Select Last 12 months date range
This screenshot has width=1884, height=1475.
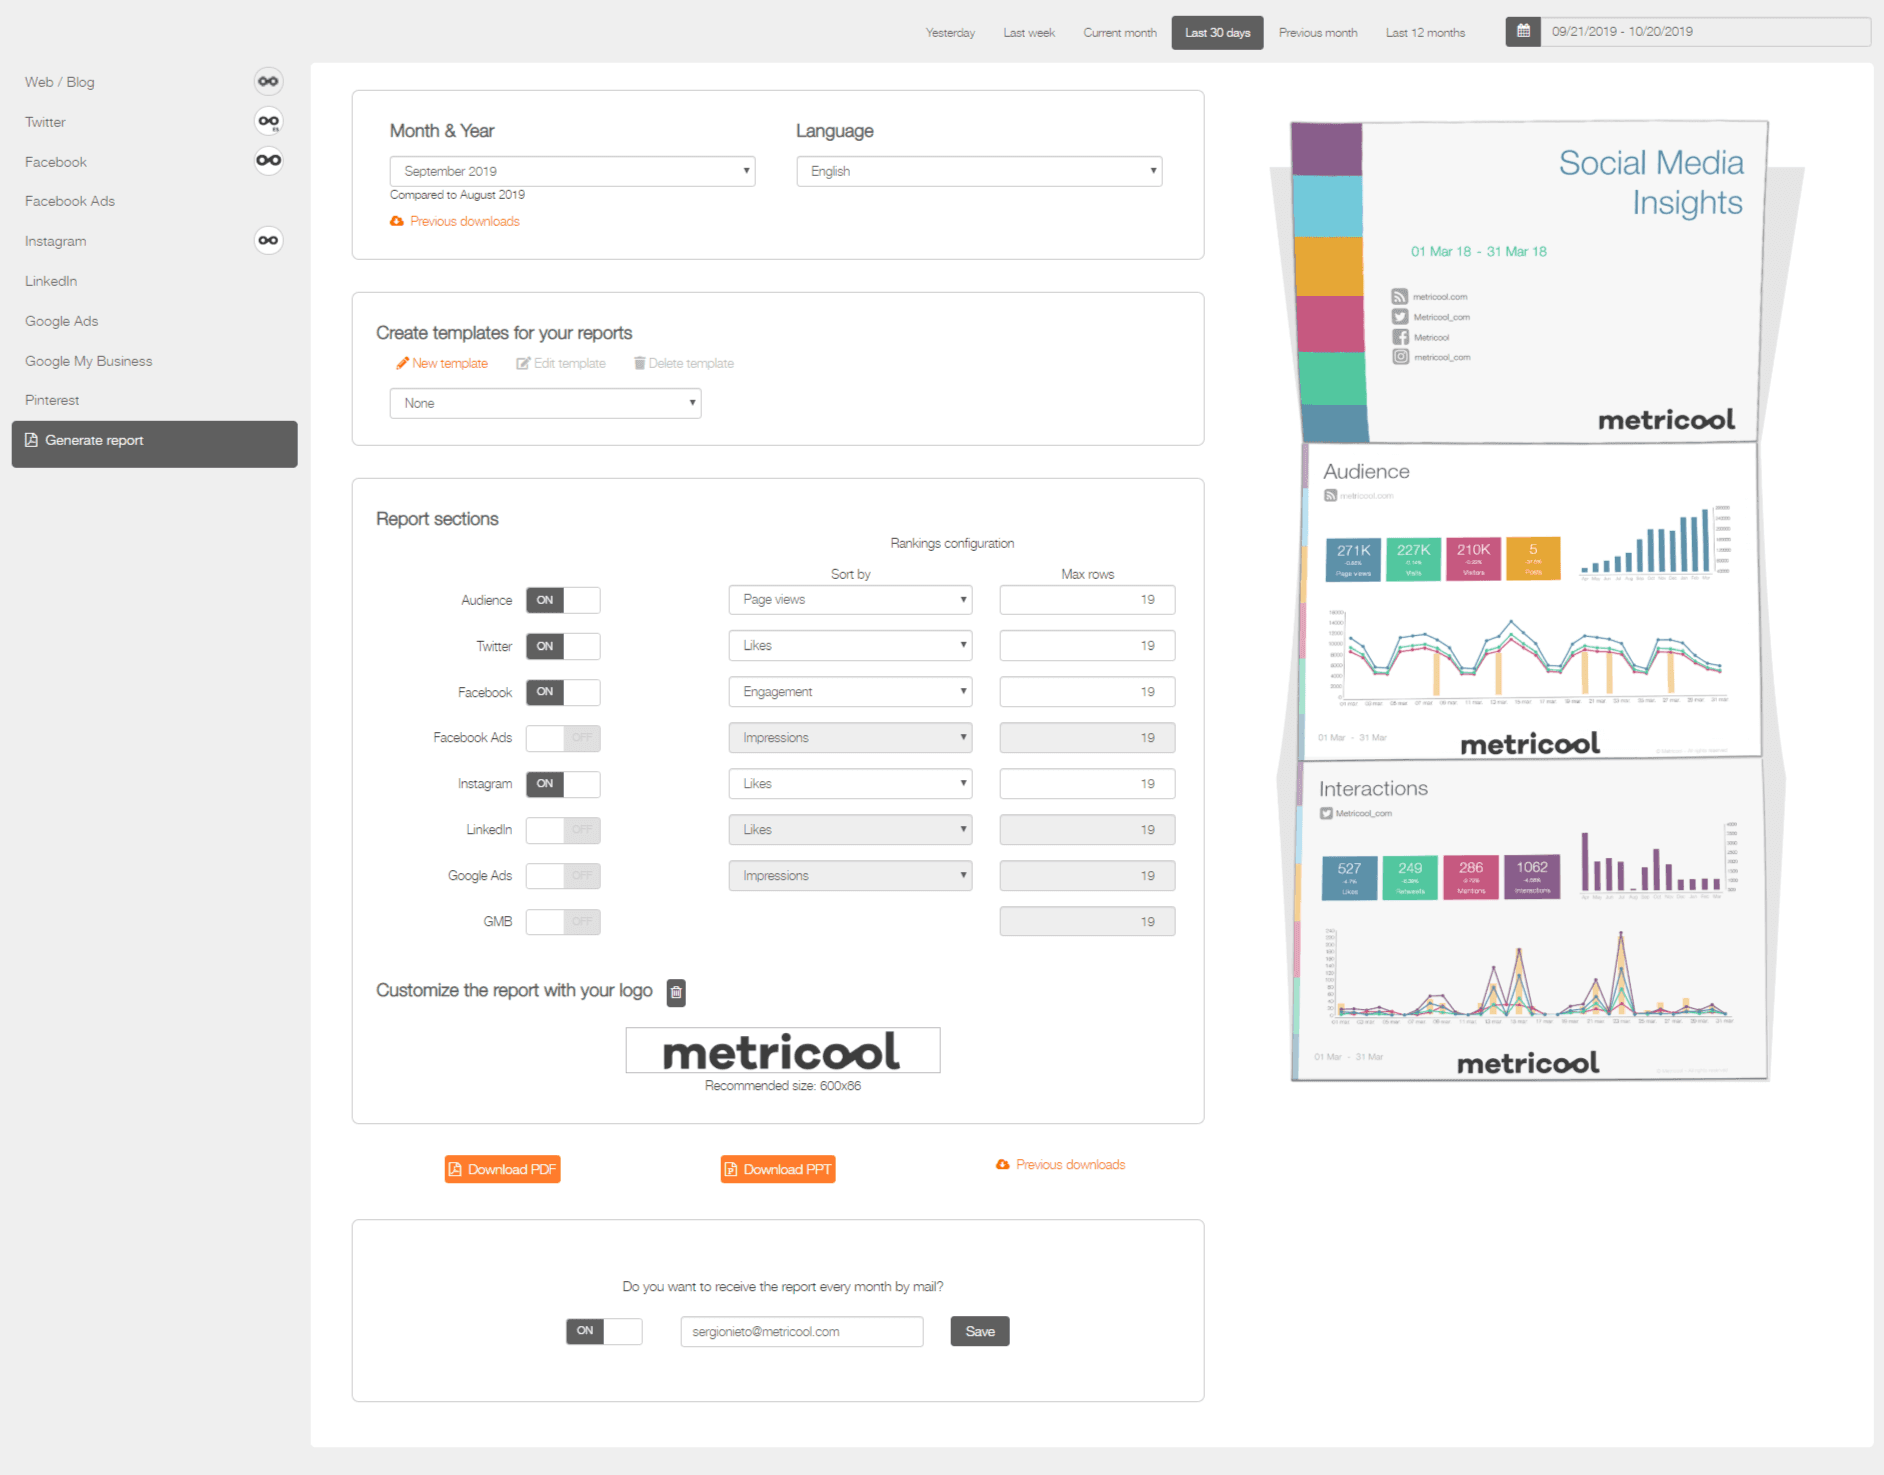tap(1425, 33)
